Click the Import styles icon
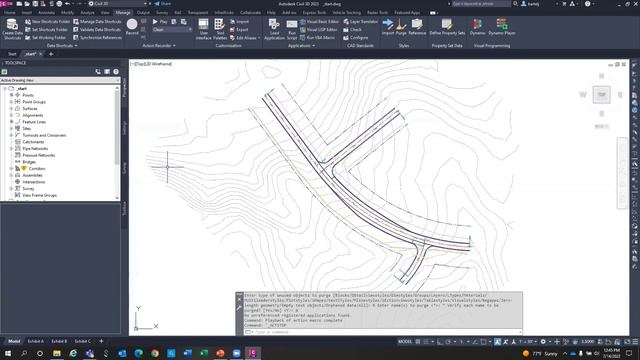Image resolution: width=640 pixels, height=360 pixels. tap(388, 27)
